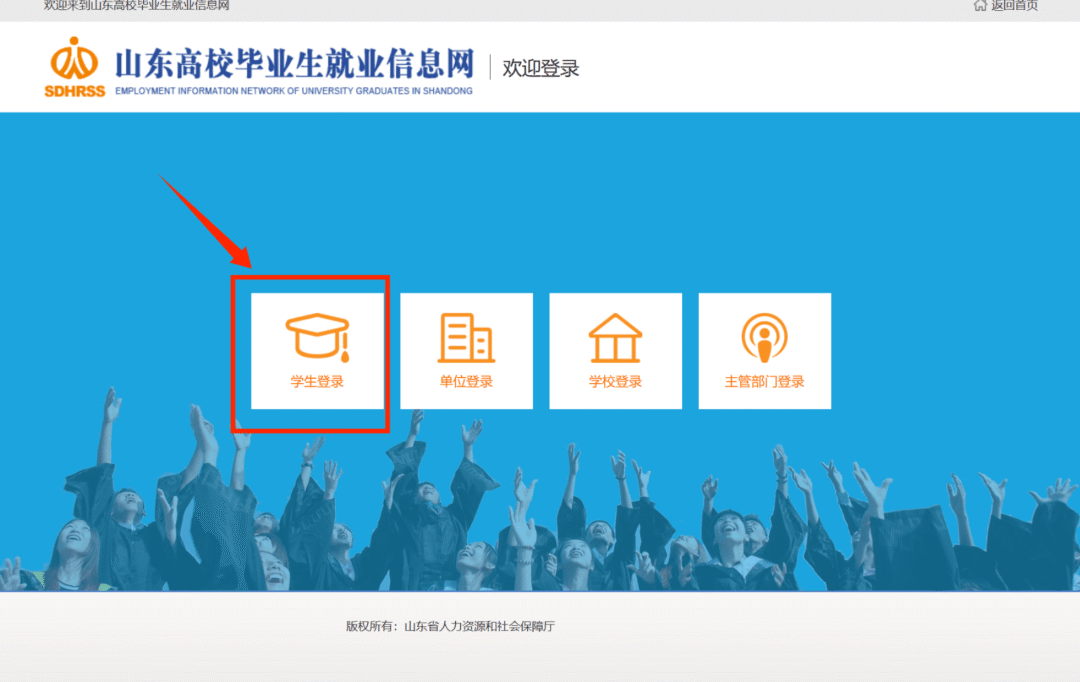Select the 学生登录 text label

[317, 382]
